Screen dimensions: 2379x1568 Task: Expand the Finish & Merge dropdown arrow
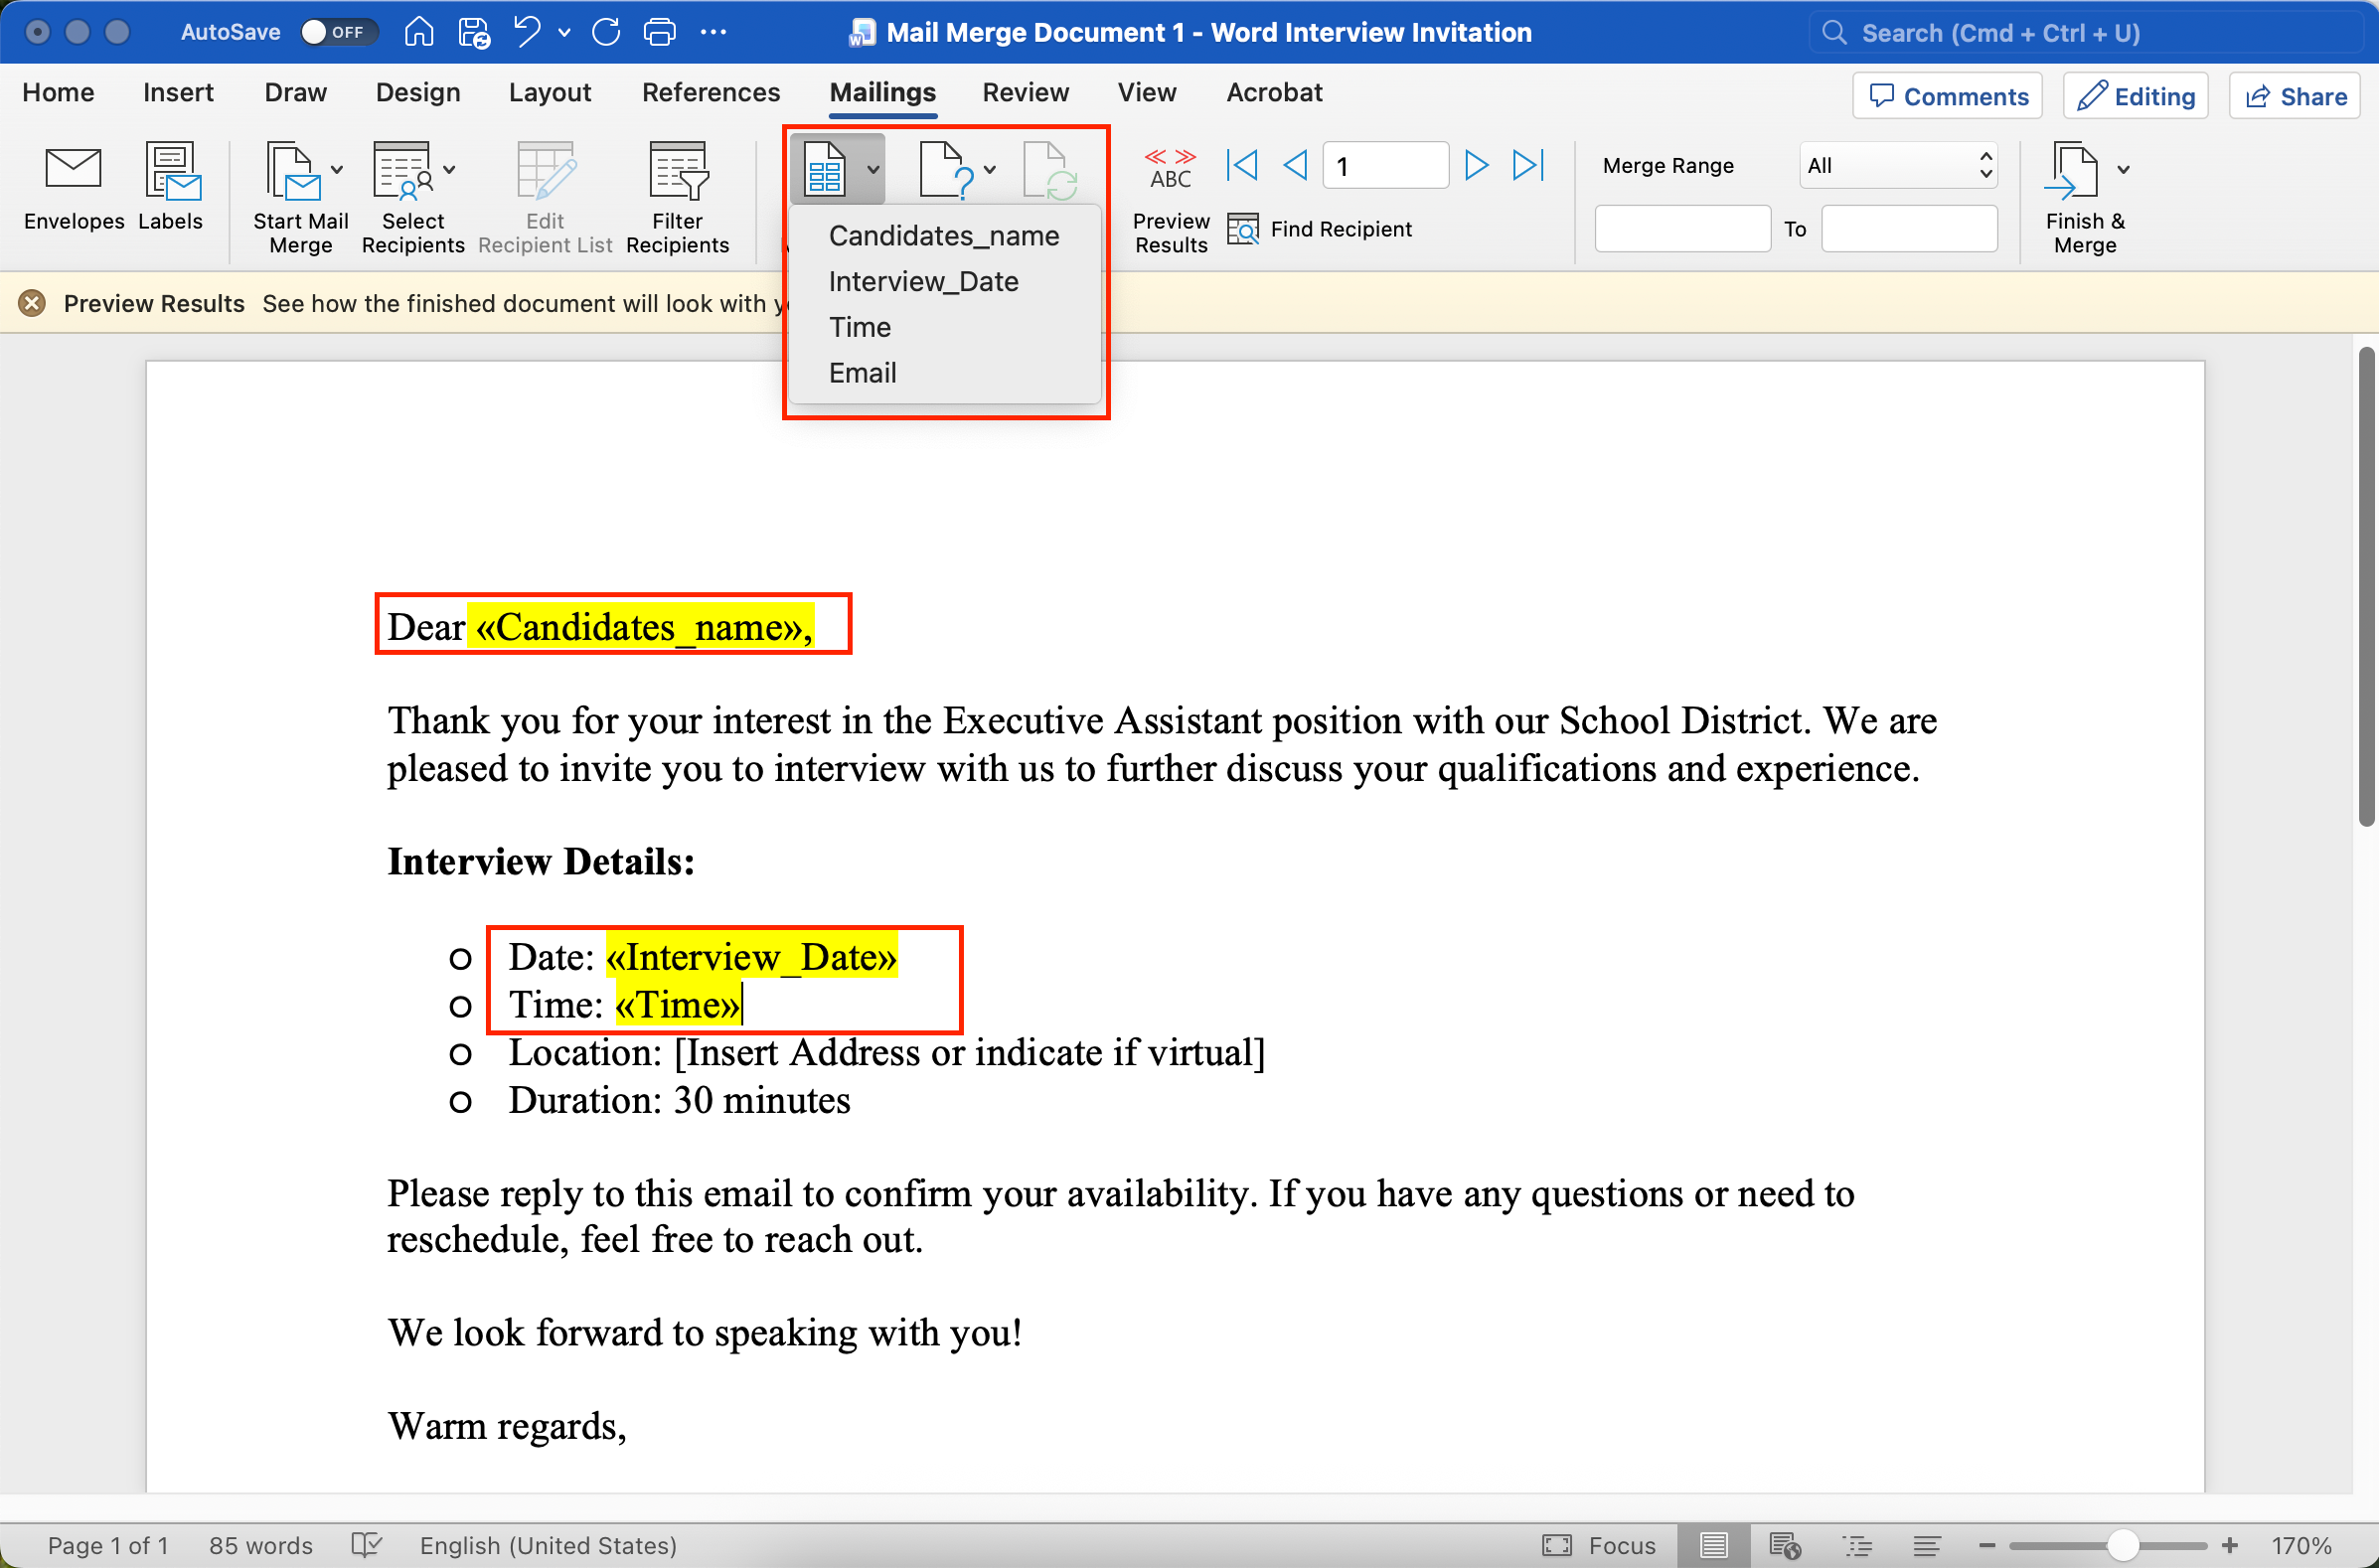point(2123,170)
